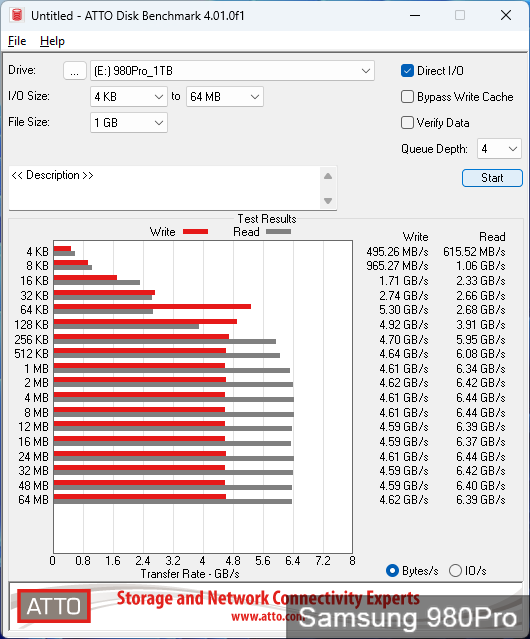Open the www.atto.com link
Image resolution: width=530 pixels, height=639 pixels.
tap(268, 617)
